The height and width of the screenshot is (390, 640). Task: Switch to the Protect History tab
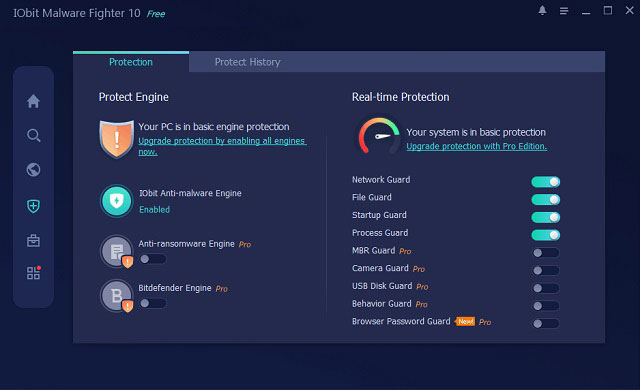pyautogui.click(x=247, y=62)
